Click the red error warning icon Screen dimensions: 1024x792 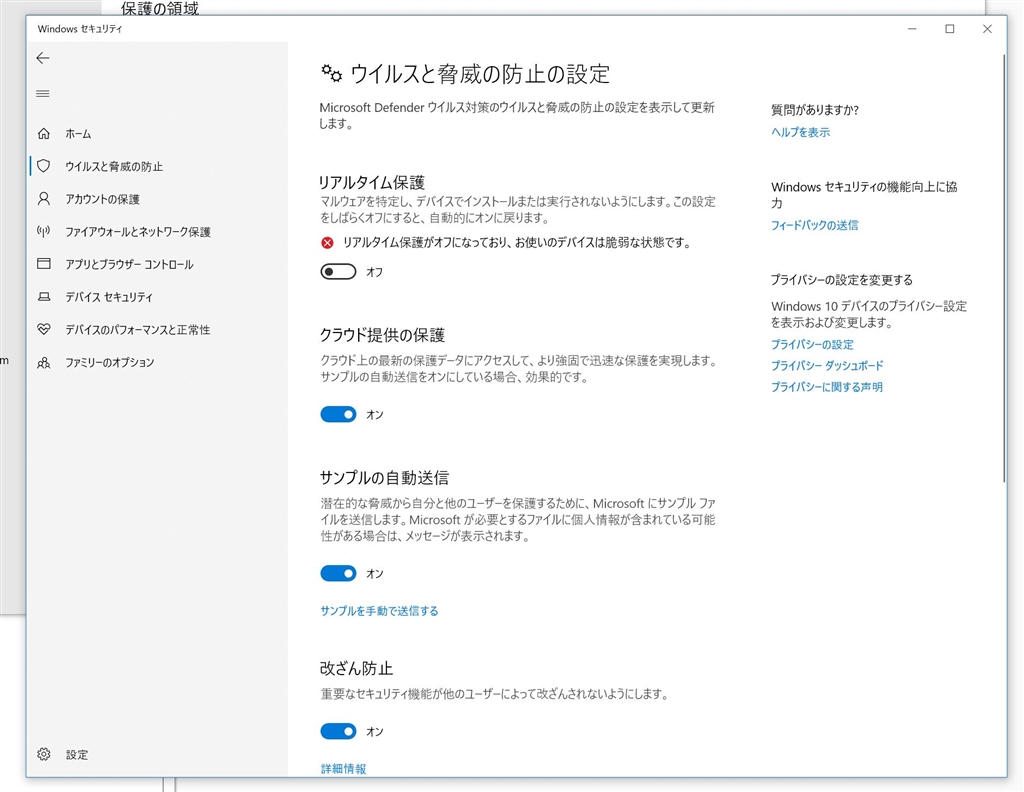point(327,243)
